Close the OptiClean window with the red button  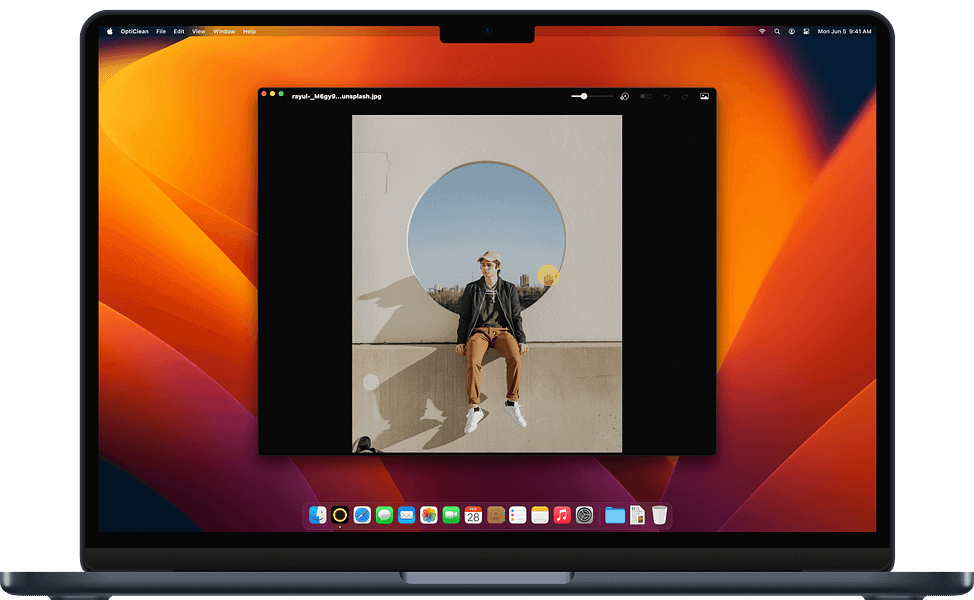[264, 94]
